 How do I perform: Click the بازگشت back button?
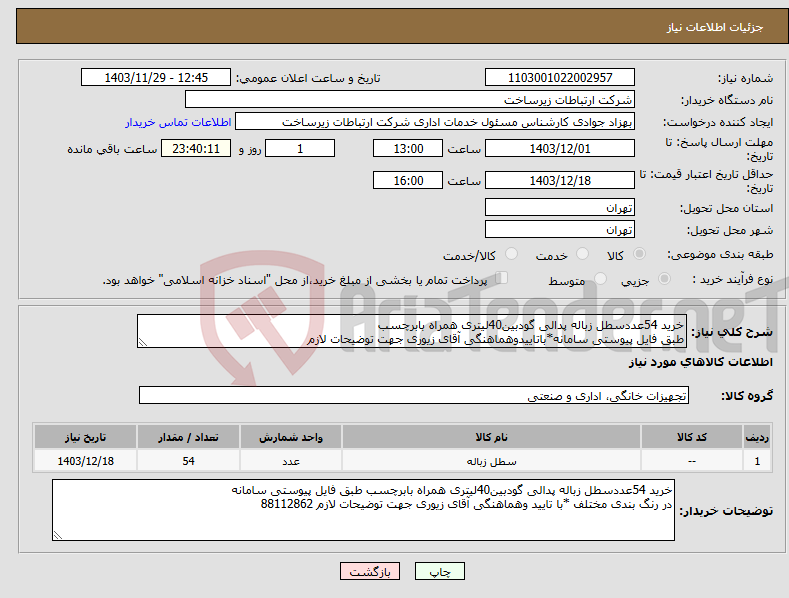370,571
